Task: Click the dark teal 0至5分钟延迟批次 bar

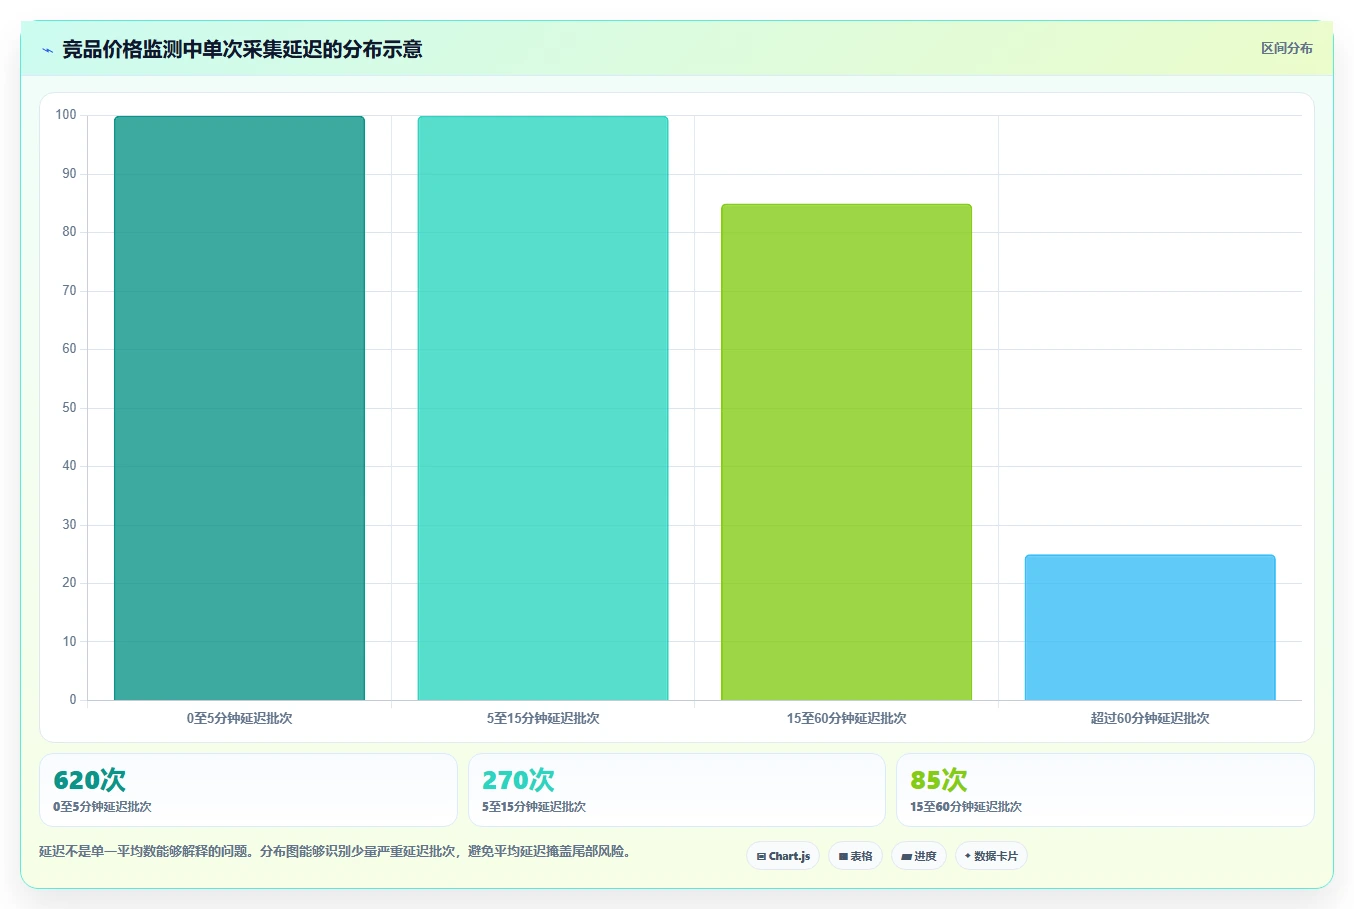Action: point(239,408)
